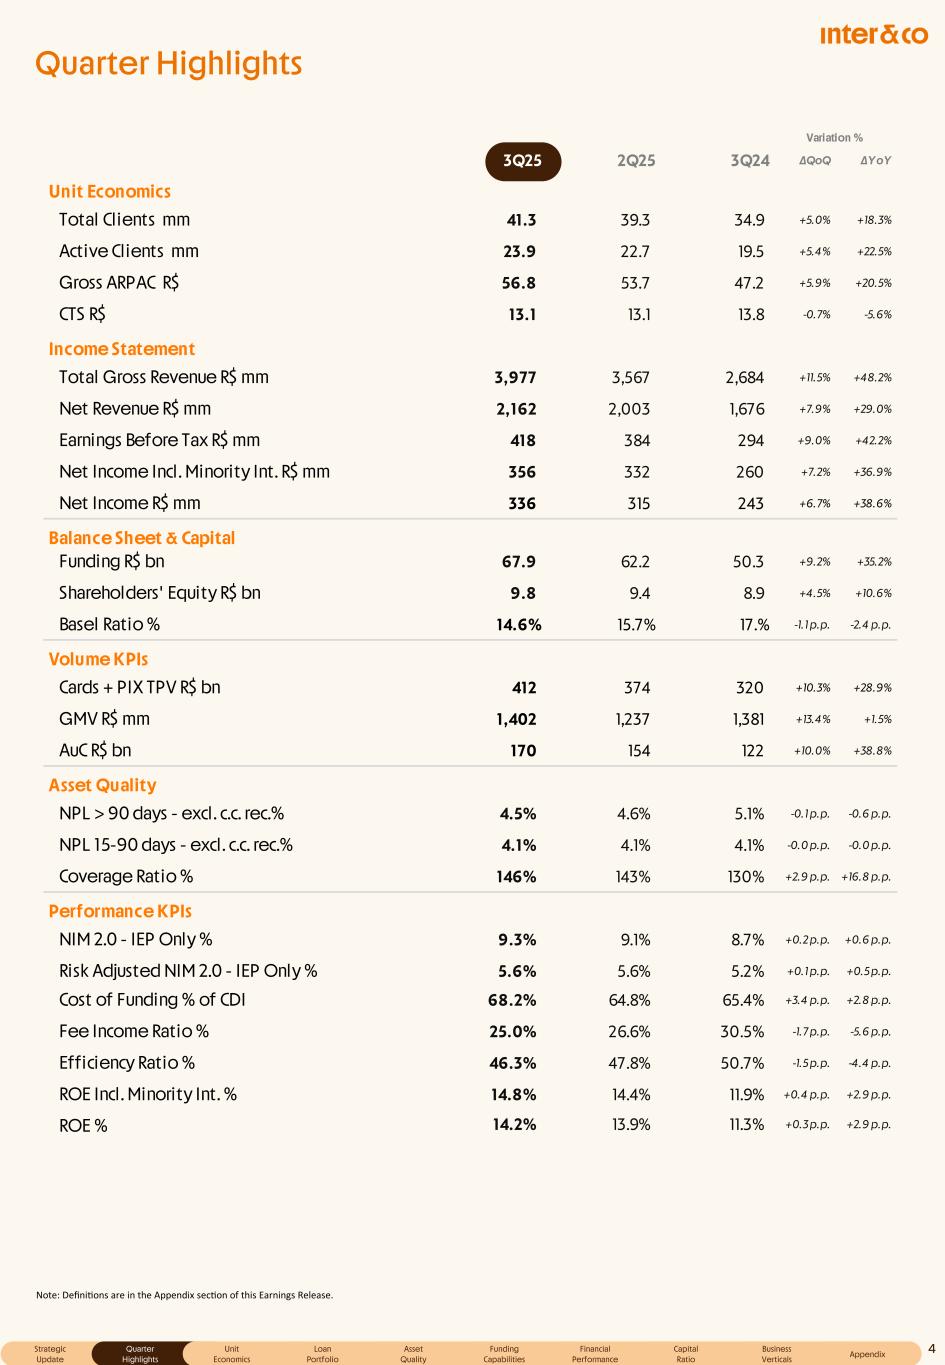Click the Performance KPIs section heading
The height and width of the screenshot is (1365, 945).
[x=120, y=911]
